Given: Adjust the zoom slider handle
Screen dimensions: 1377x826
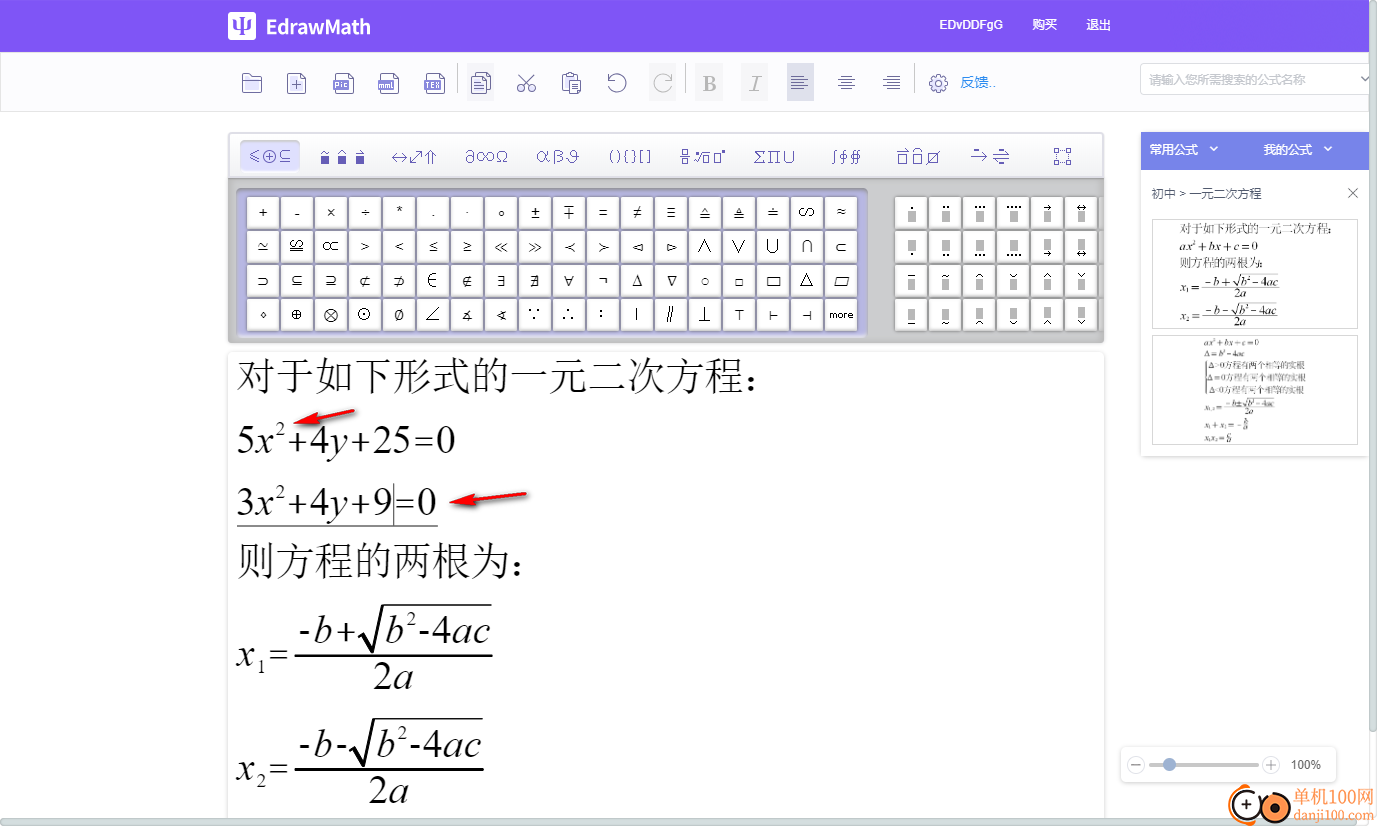Looking at the screenshot, I should tap(1169, 765).
